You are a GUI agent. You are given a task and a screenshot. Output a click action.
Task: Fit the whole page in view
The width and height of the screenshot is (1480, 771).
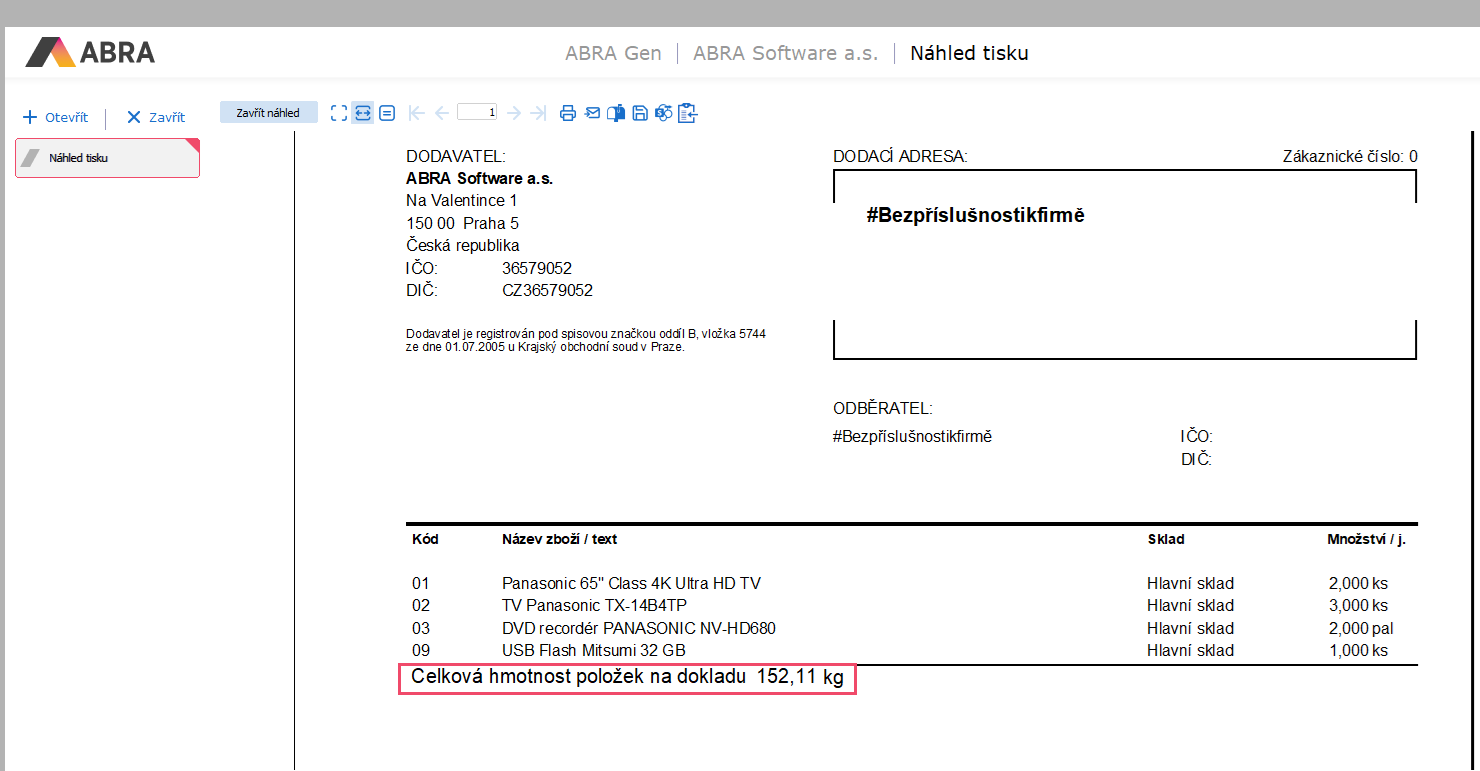[x=339, y=113]
